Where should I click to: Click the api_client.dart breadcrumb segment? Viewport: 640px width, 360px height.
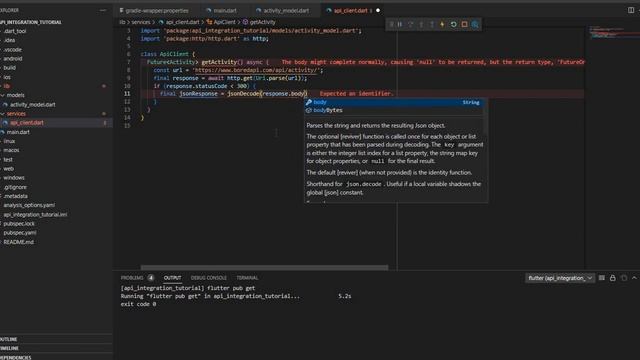click(182, 22)
